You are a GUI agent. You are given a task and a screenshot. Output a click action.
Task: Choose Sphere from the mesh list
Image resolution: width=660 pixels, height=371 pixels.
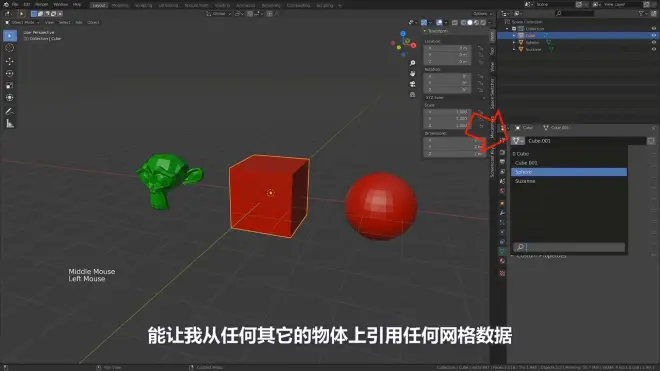[x=569, y=172]
